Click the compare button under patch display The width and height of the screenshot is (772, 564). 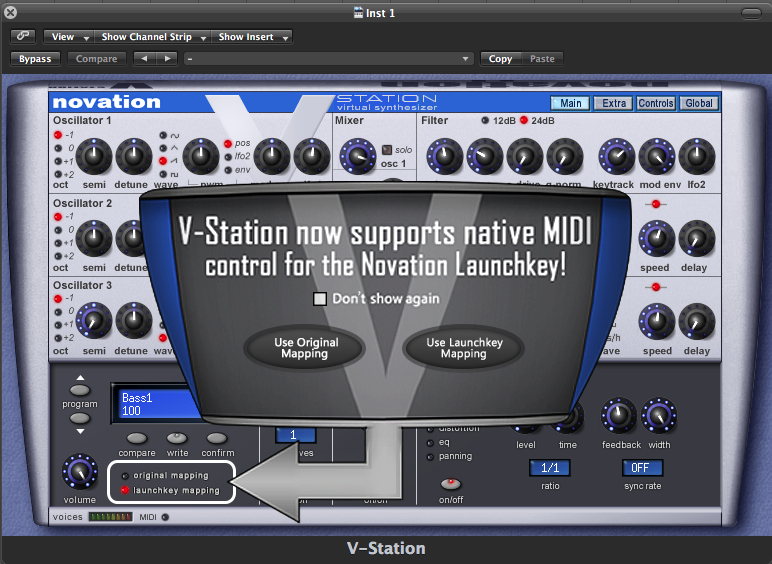136,438
